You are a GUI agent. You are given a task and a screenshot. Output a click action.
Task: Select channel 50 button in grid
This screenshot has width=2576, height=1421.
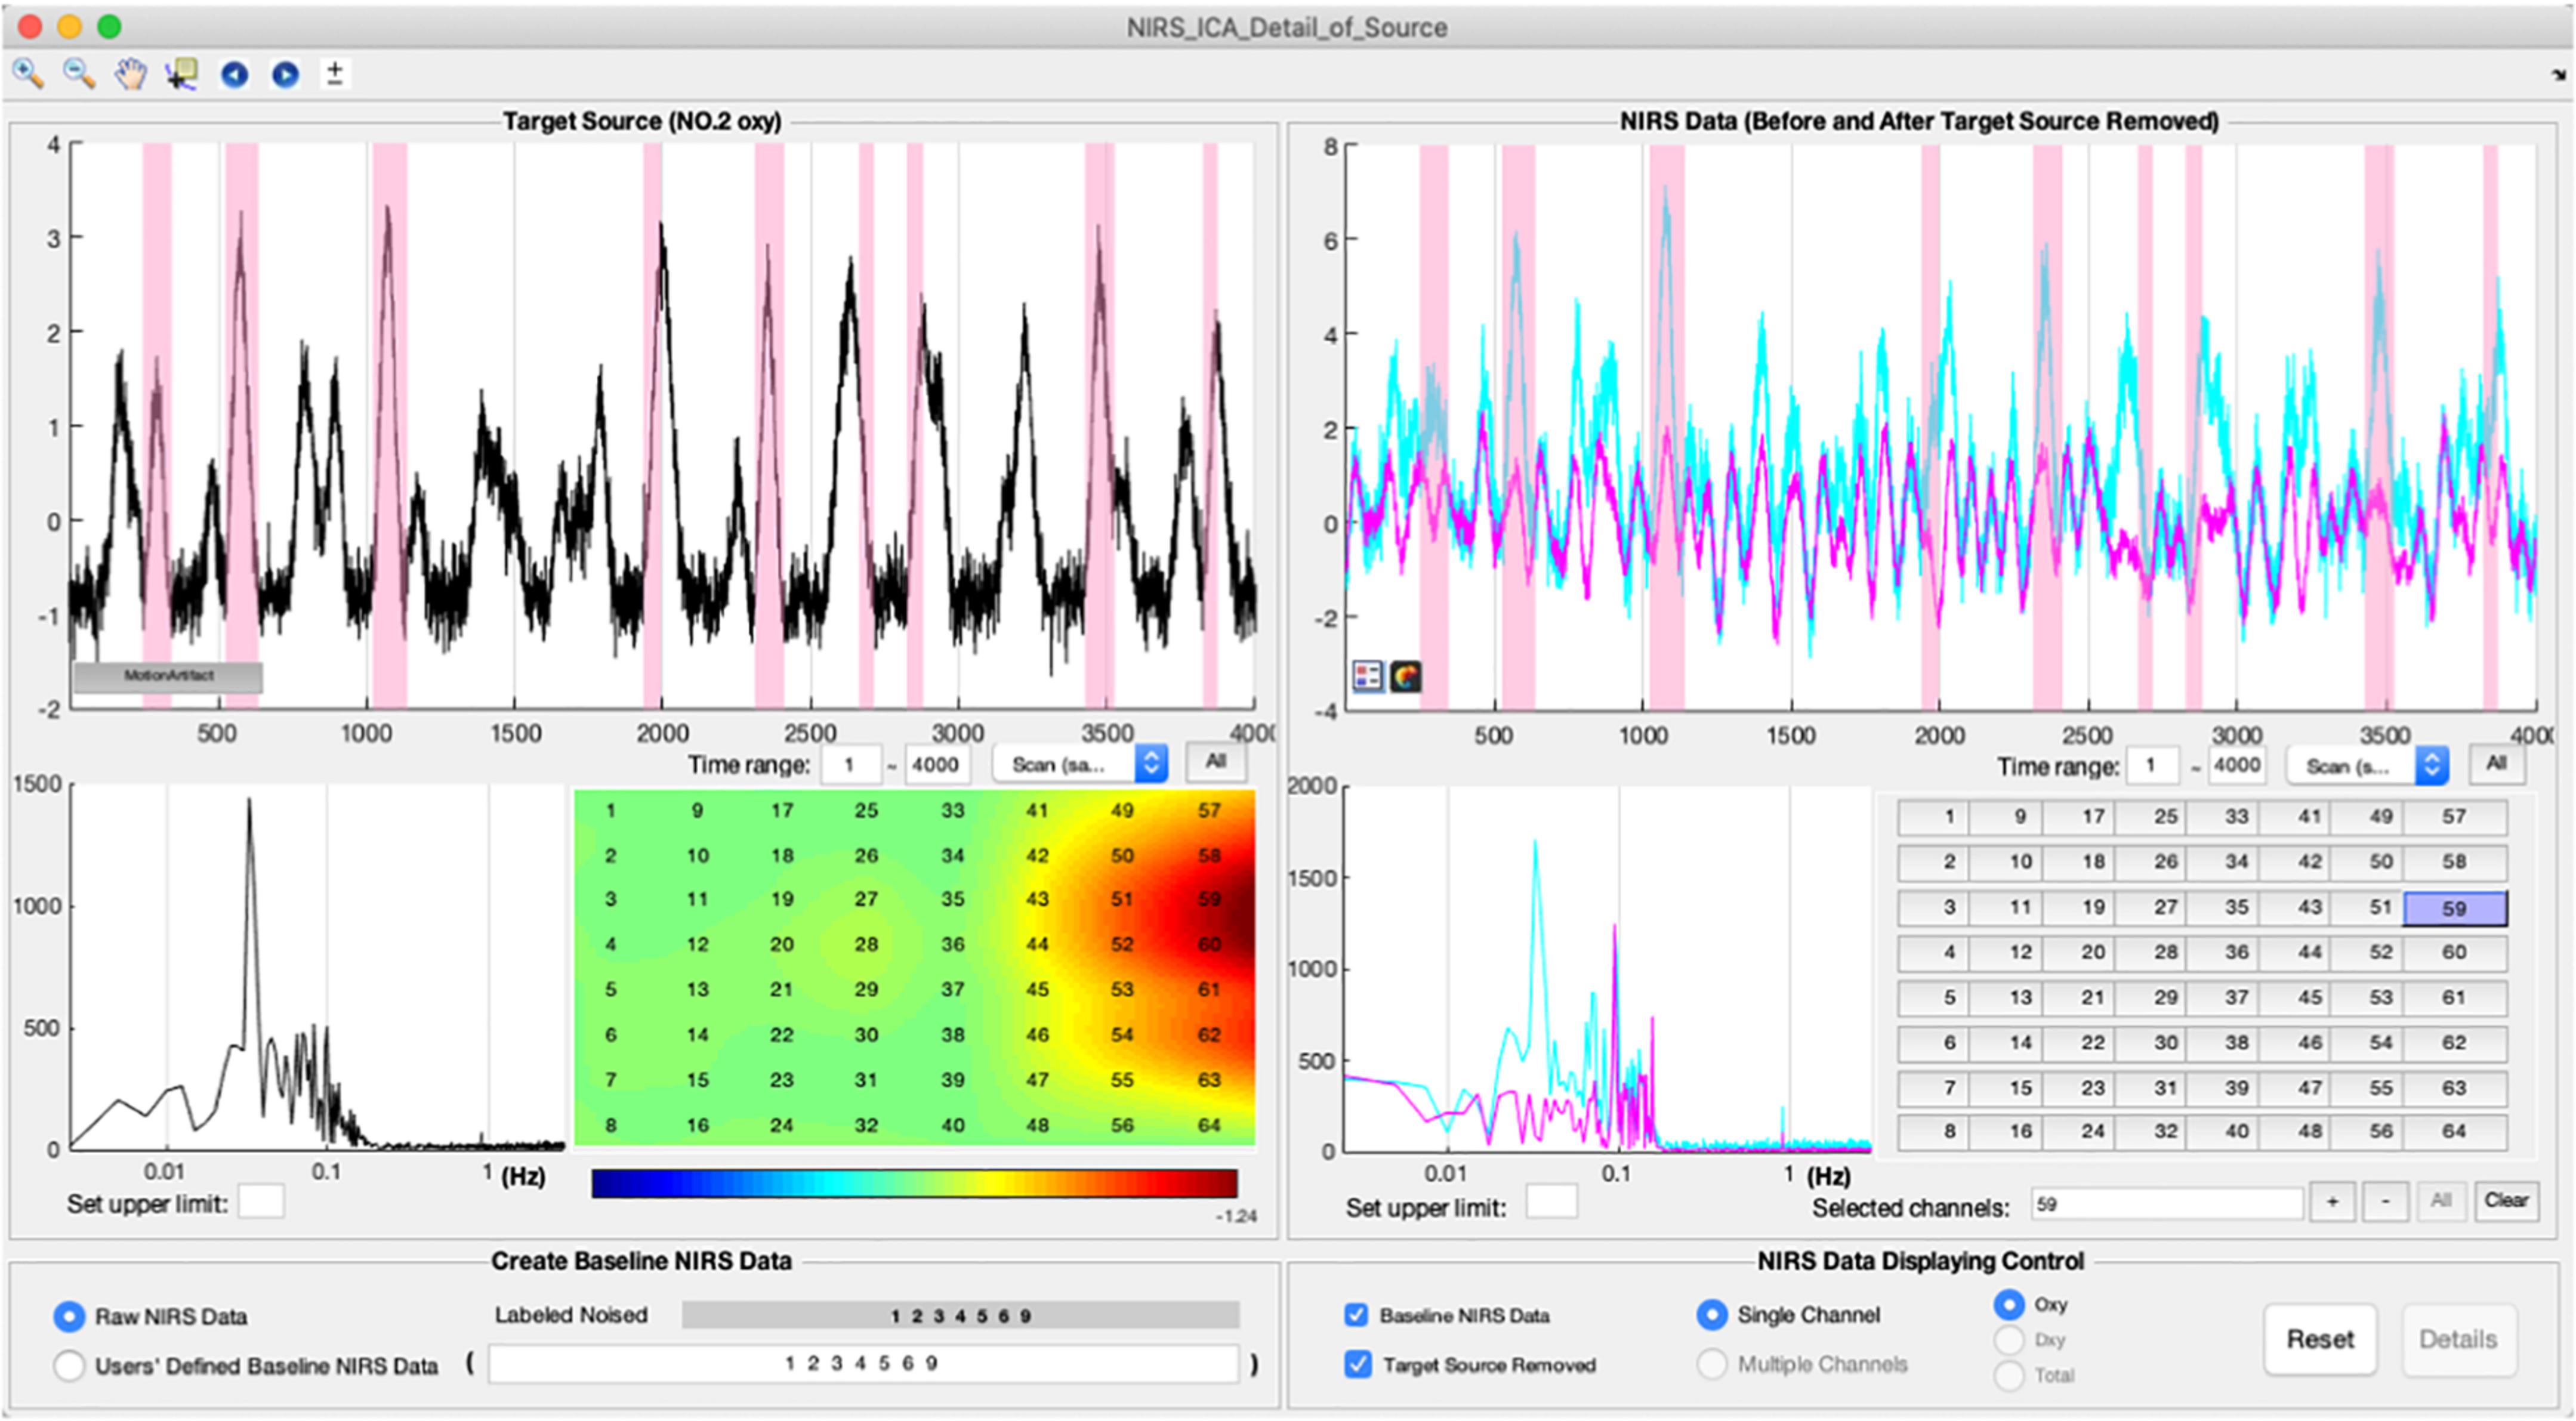click(2367, 862)
